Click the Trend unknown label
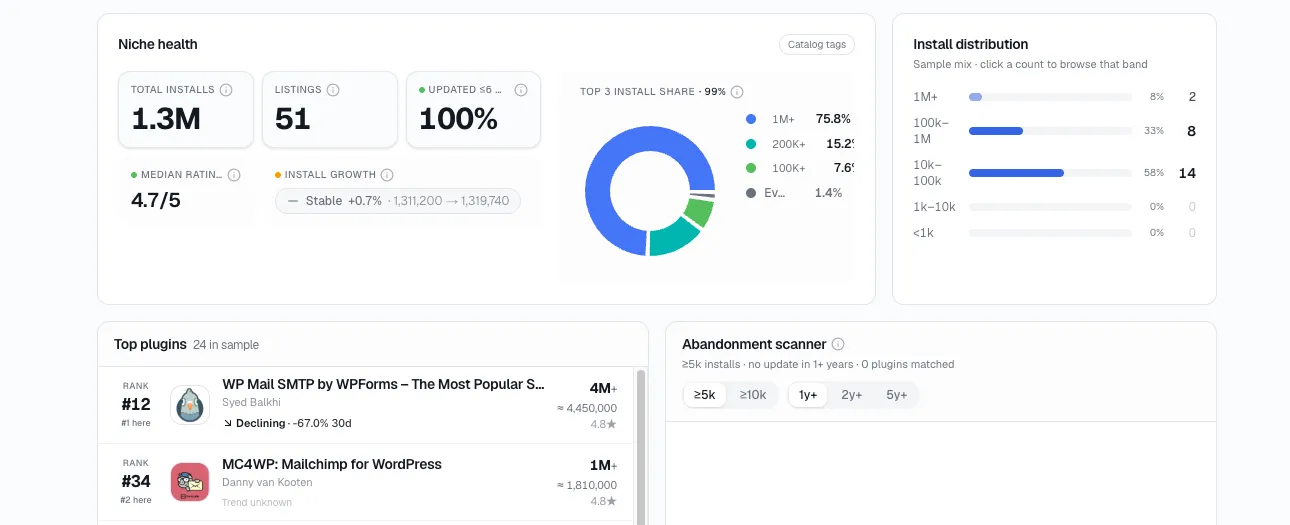This screenshot has width=1290, height=525. [257, 502]
